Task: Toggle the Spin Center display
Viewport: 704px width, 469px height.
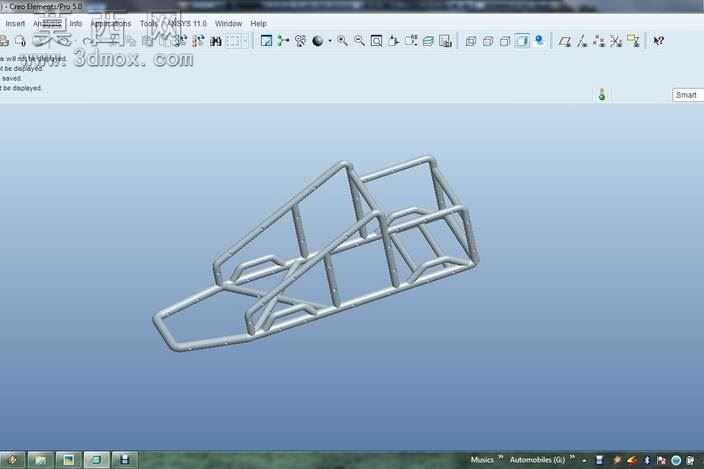Action: tap(283, 41)
